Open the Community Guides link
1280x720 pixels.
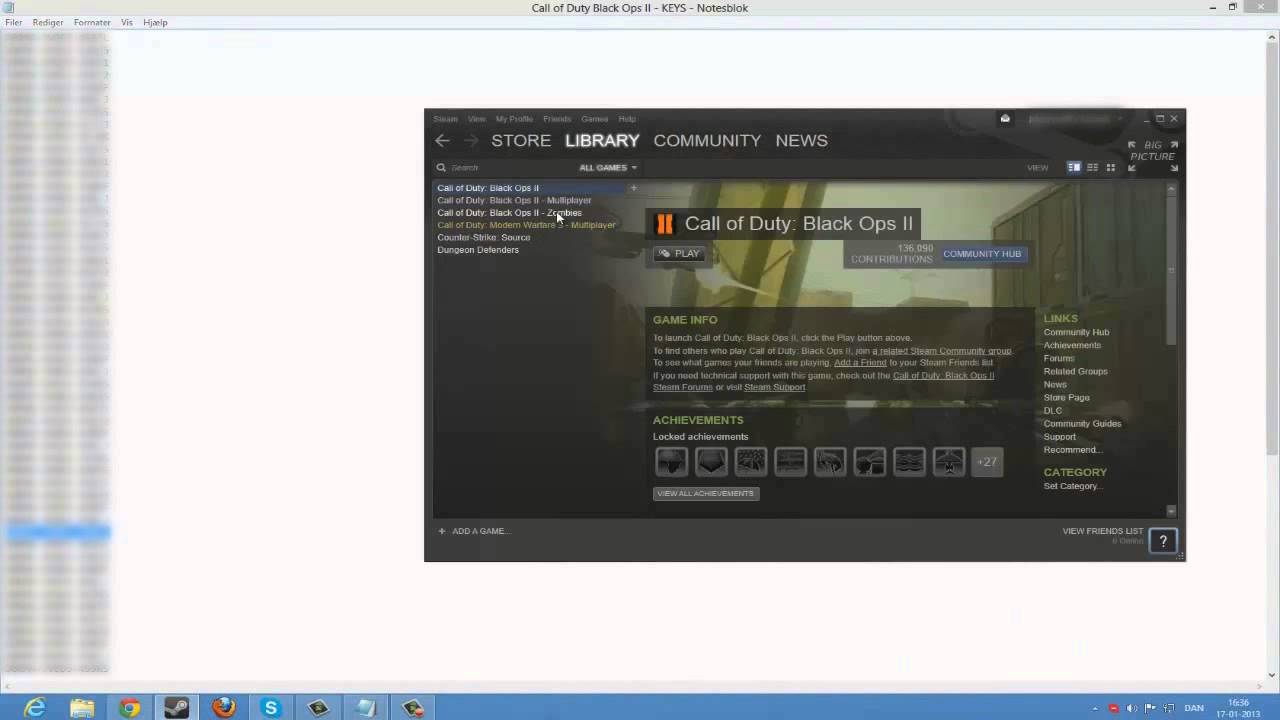1083,424
